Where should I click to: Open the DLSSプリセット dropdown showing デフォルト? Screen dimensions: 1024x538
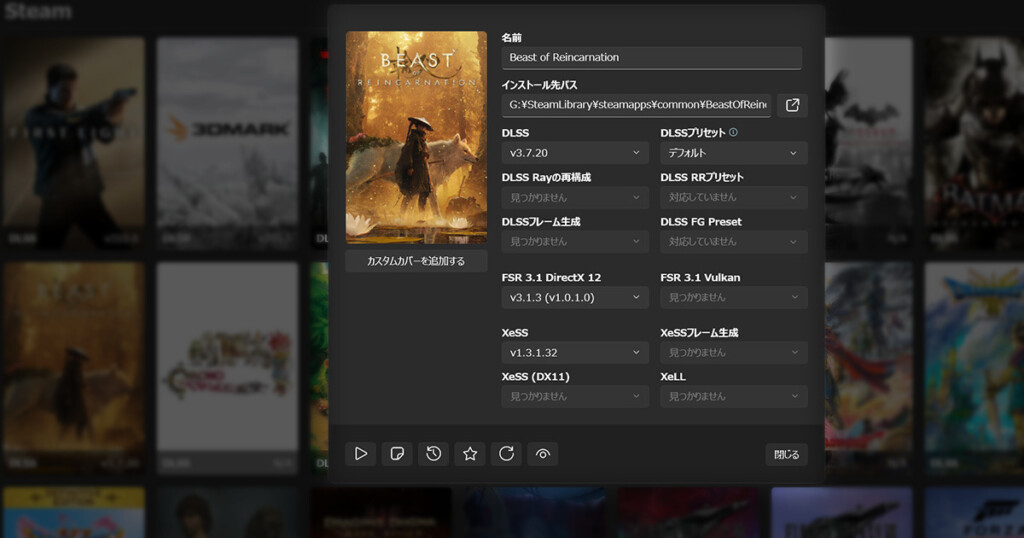click(733, 153)
